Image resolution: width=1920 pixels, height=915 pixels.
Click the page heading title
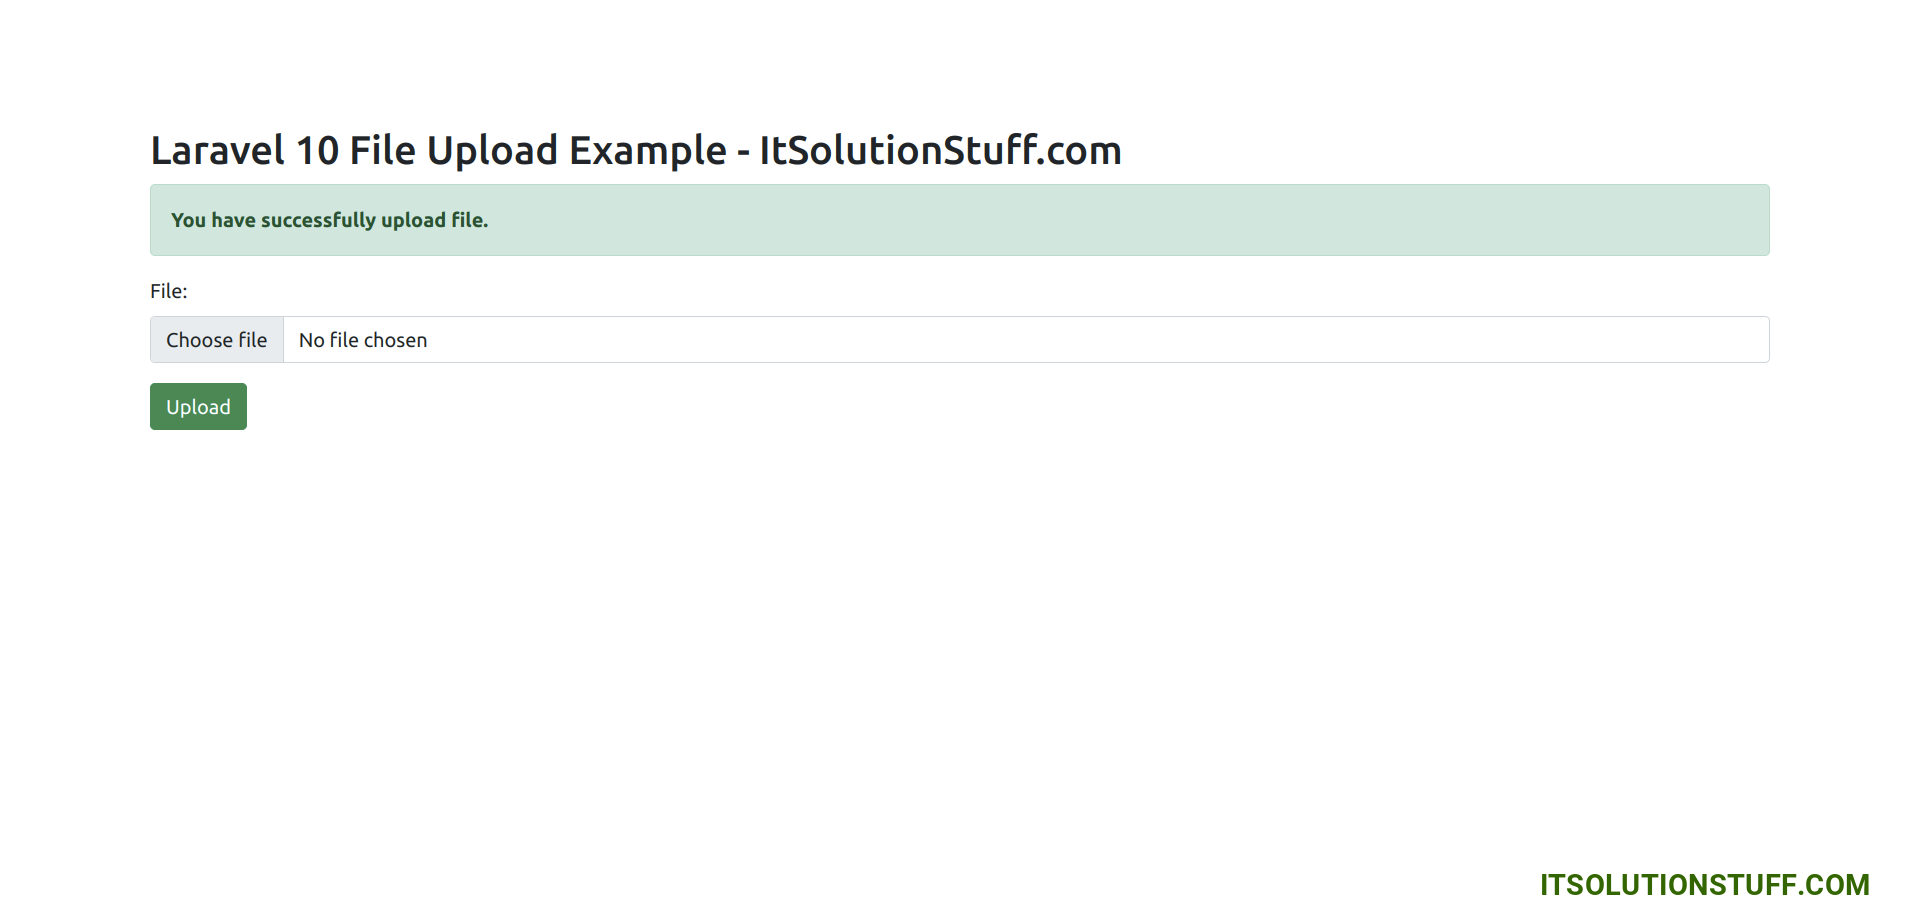(x=636, y=151)
